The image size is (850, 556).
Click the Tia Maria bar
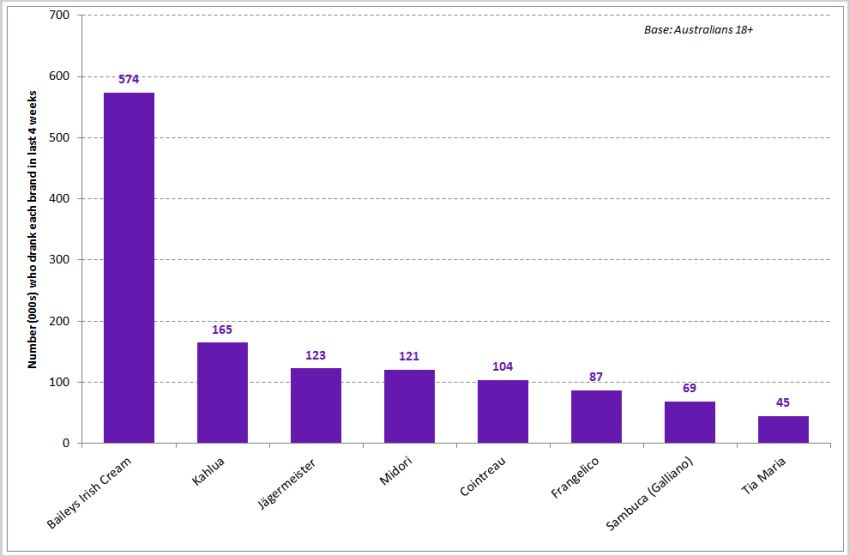tap(783, 430)
